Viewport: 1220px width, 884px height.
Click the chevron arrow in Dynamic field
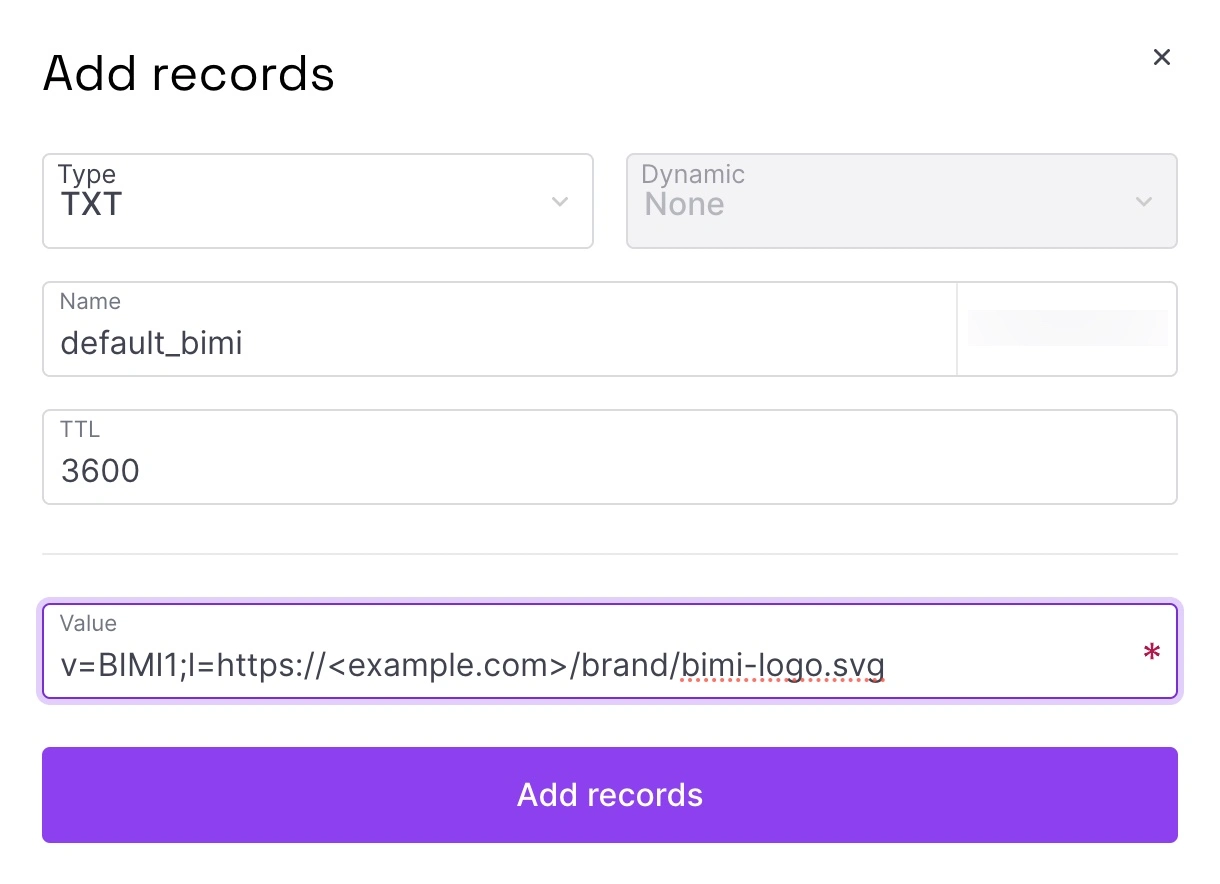click(x=1144, y=202)
